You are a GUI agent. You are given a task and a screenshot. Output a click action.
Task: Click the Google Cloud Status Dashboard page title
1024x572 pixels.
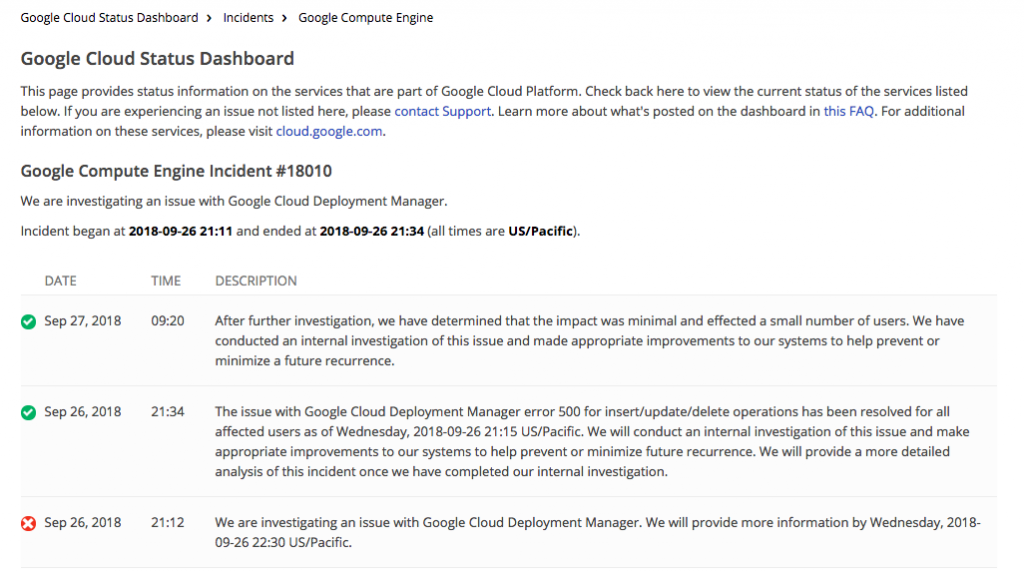[157, 59]
